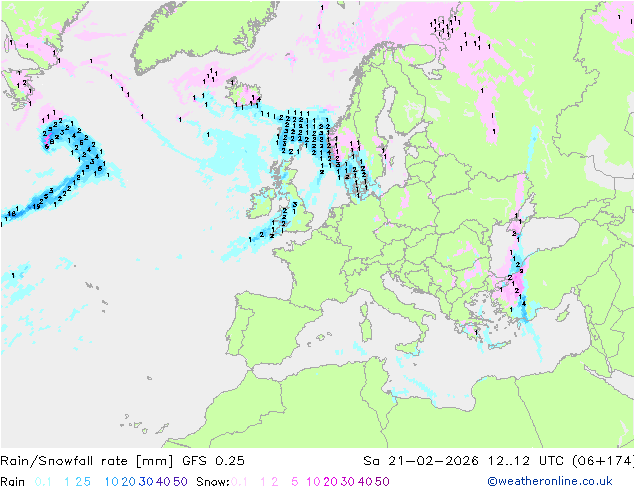Image resolution: width=634 pixels, height=490 pixels.
Task: Click the 'Snow:' legend label
Action: coord(213,482)
